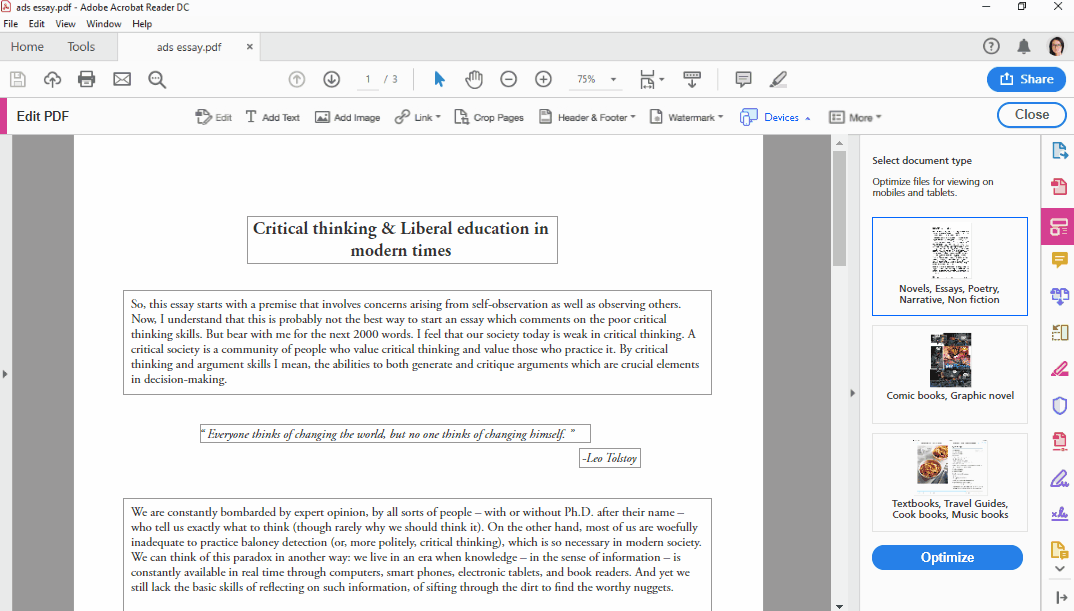Click the Edit tool

click(214, 117)
